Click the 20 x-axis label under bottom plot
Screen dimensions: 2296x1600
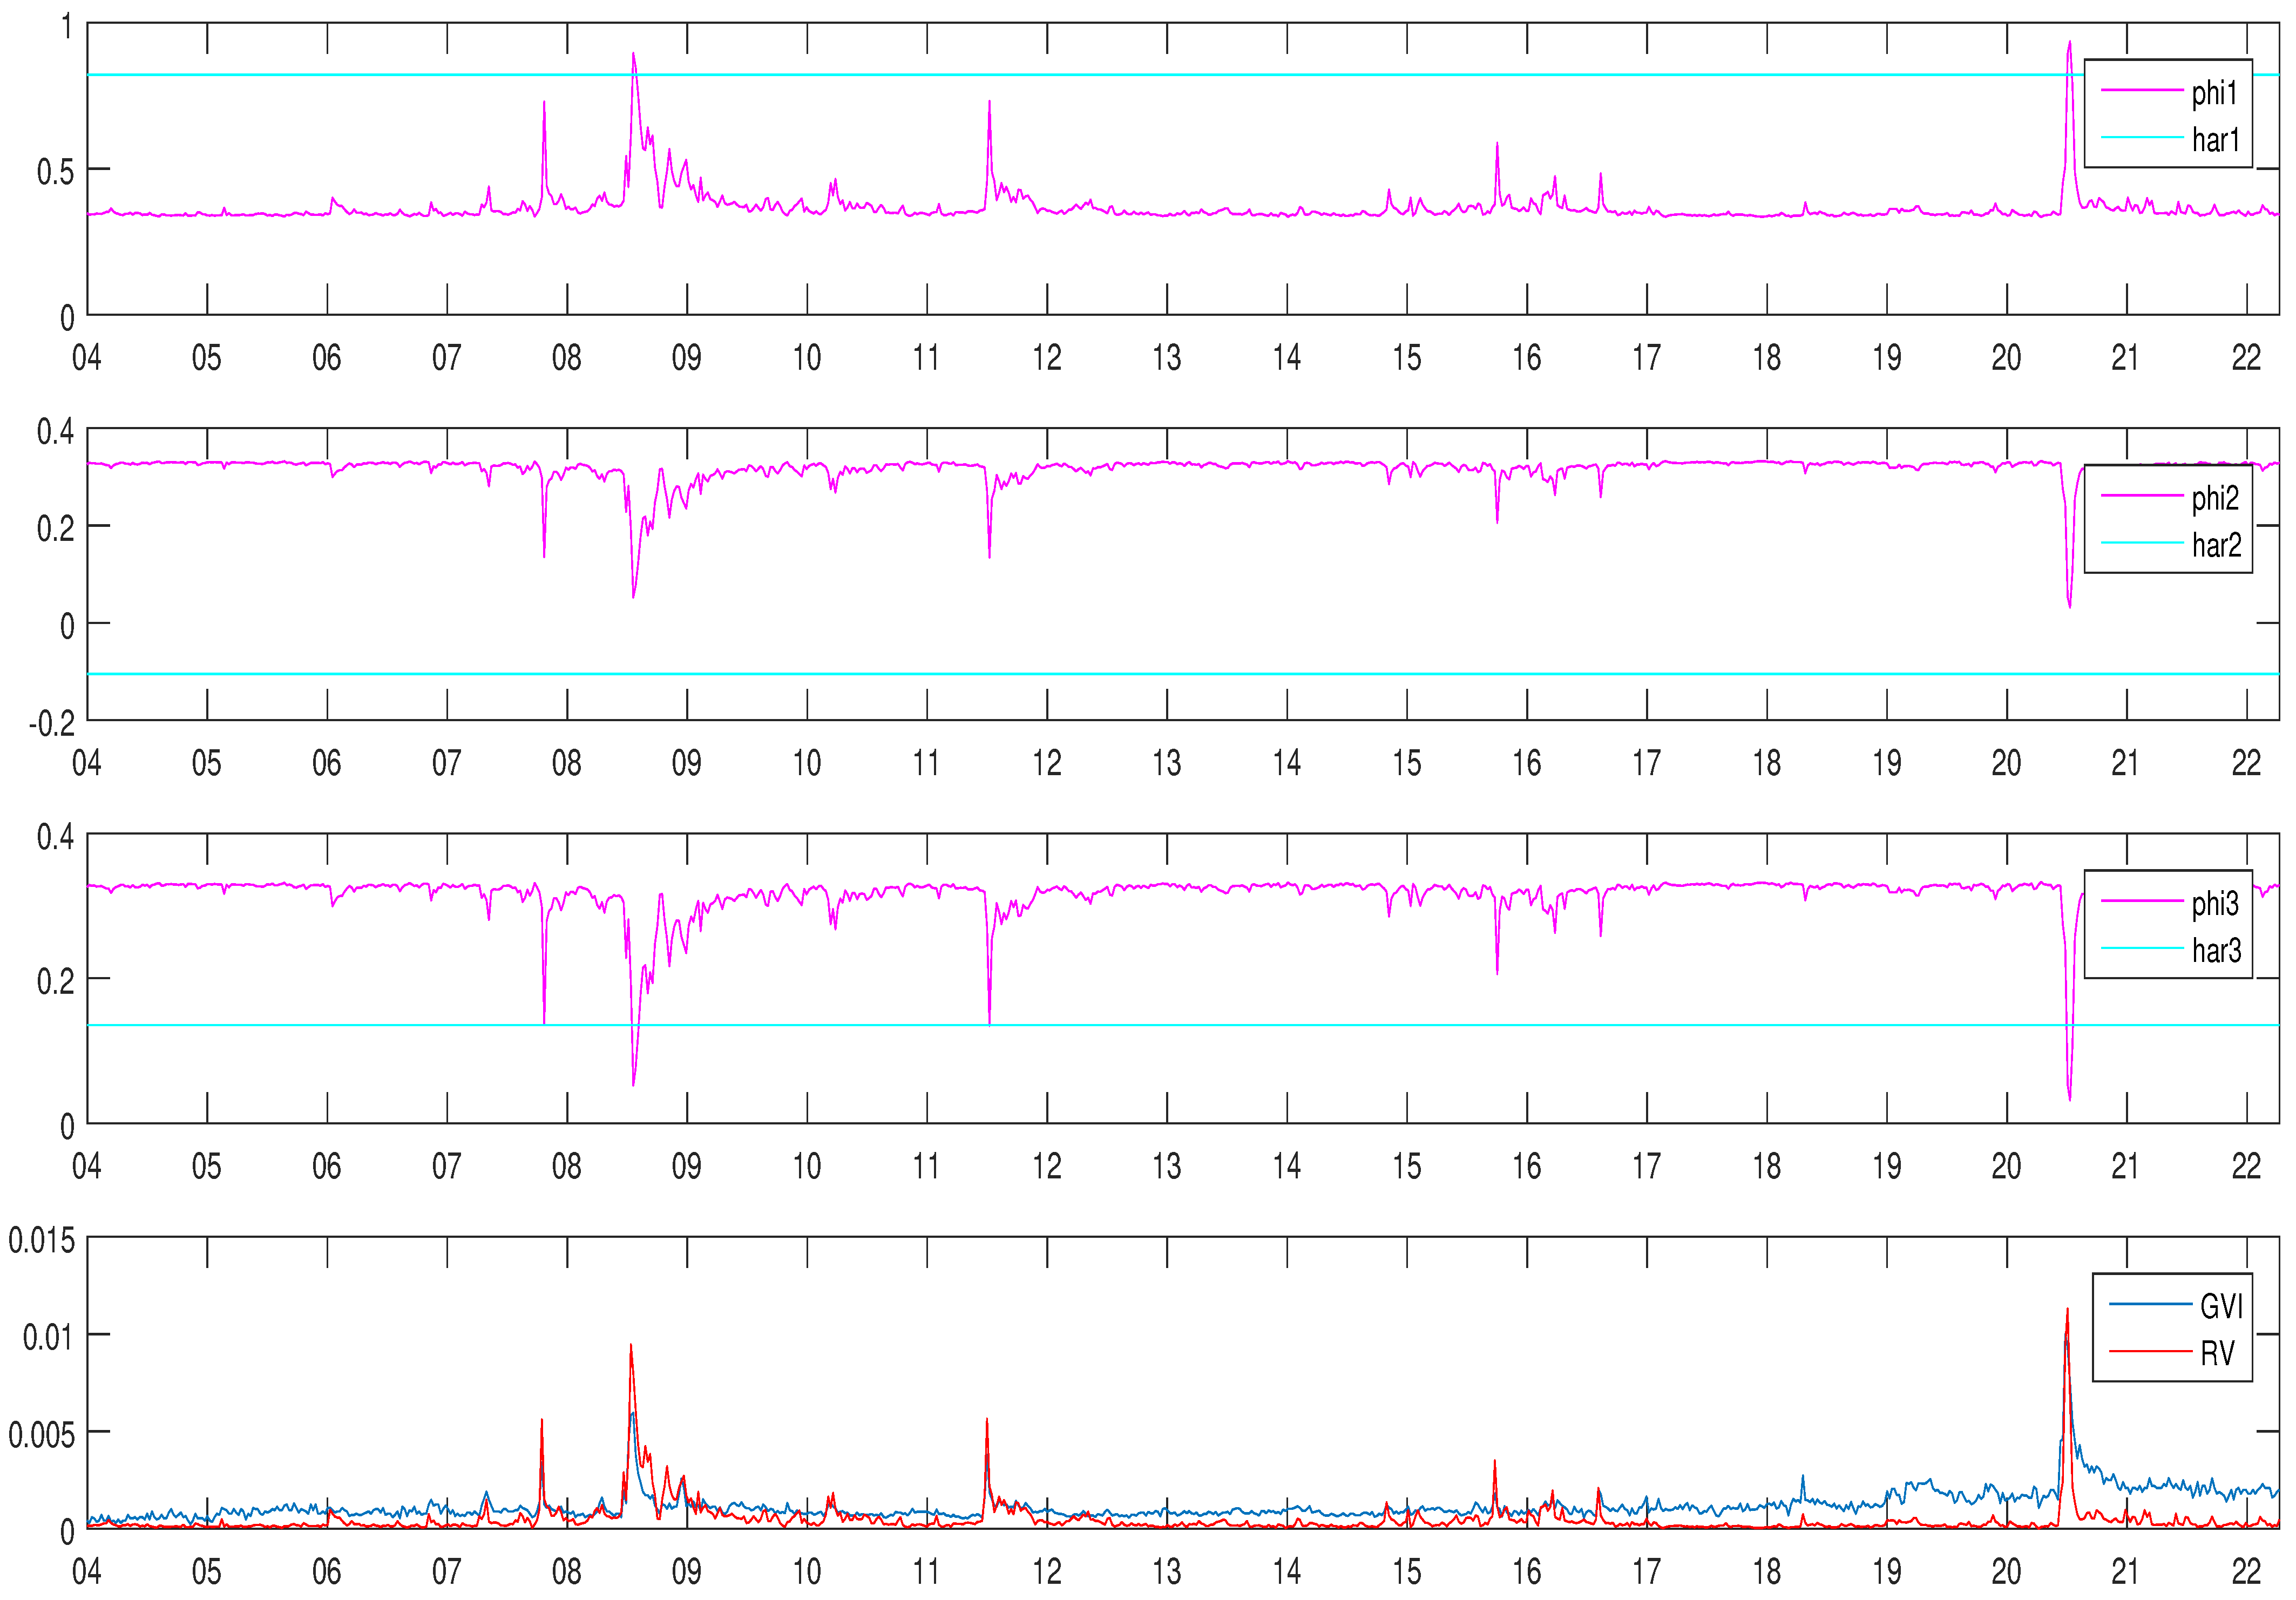pos(2006,1571)
